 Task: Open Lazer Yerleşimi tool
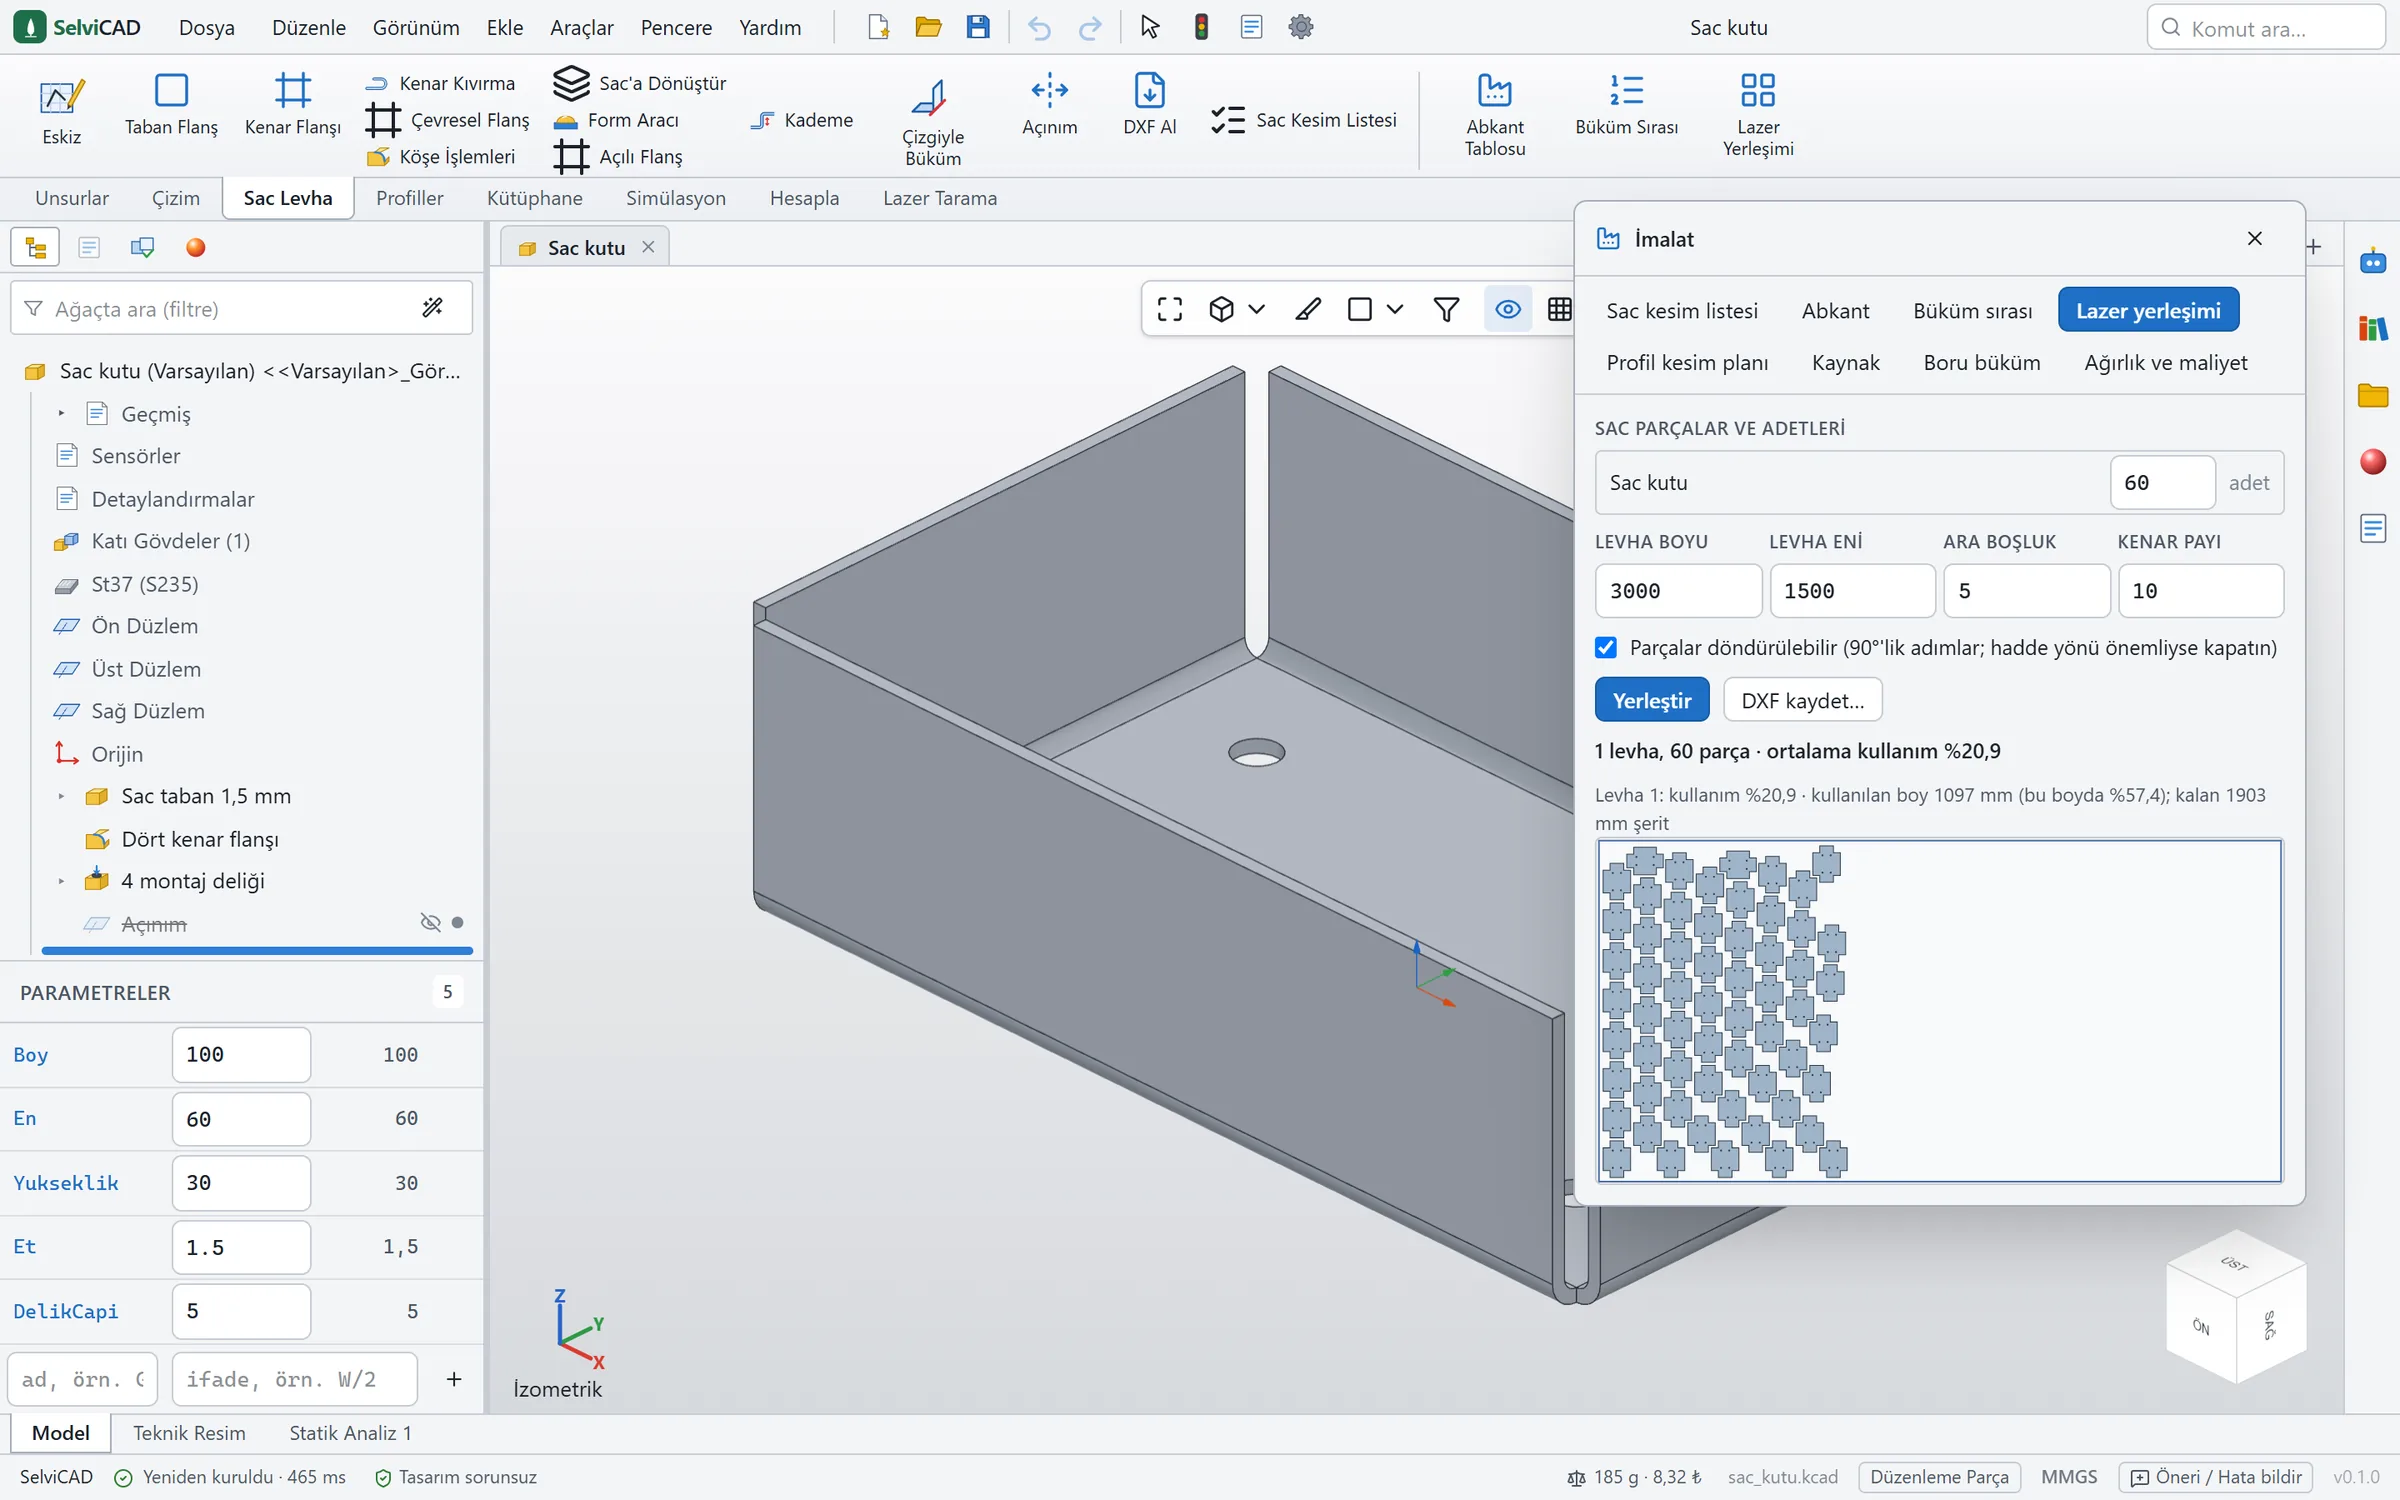tap(1757, 114)
